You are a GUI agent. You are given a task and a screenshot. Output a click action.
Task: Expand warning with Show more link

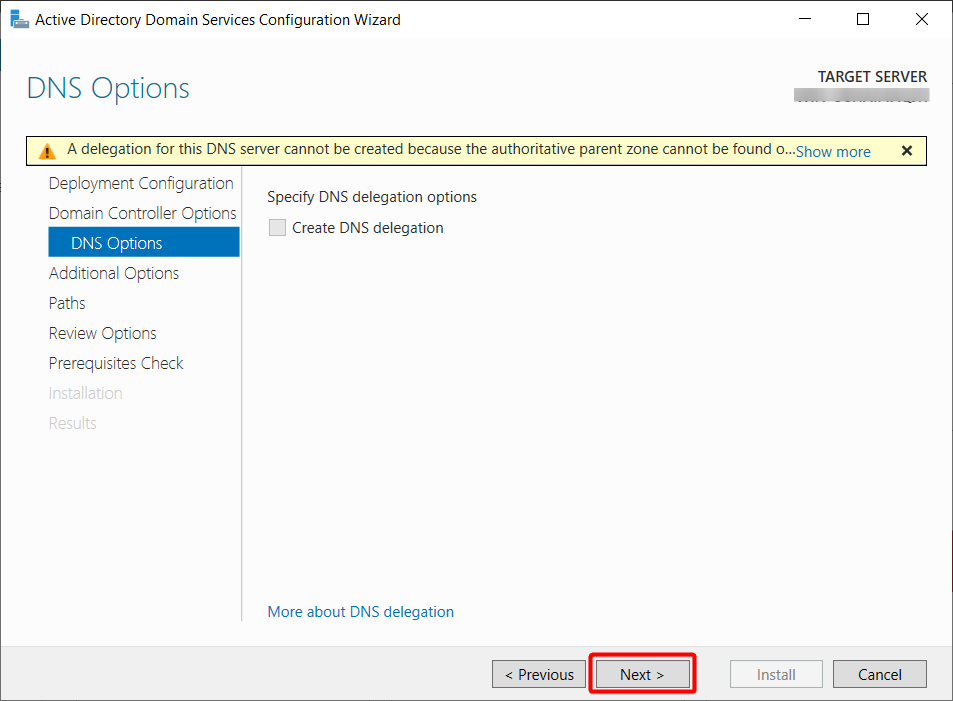click(833, 151)
